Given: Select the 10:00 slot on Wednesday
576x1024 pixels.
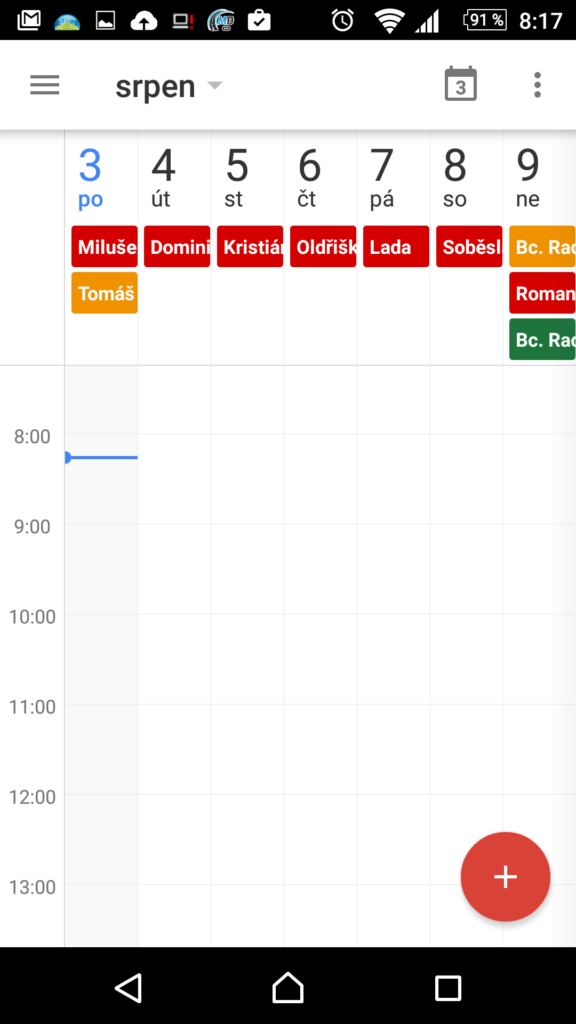Looking at the screenshot, I should (x=247, y=659).
